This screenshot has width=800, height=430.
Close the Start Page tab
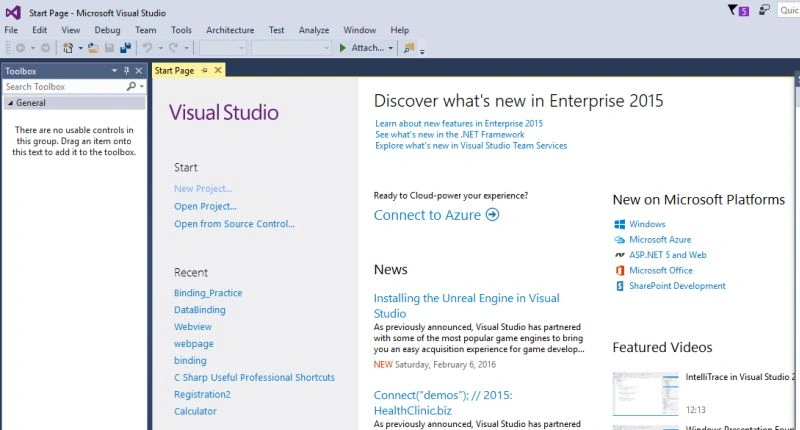pyautogui.click(x=218, y=70)
